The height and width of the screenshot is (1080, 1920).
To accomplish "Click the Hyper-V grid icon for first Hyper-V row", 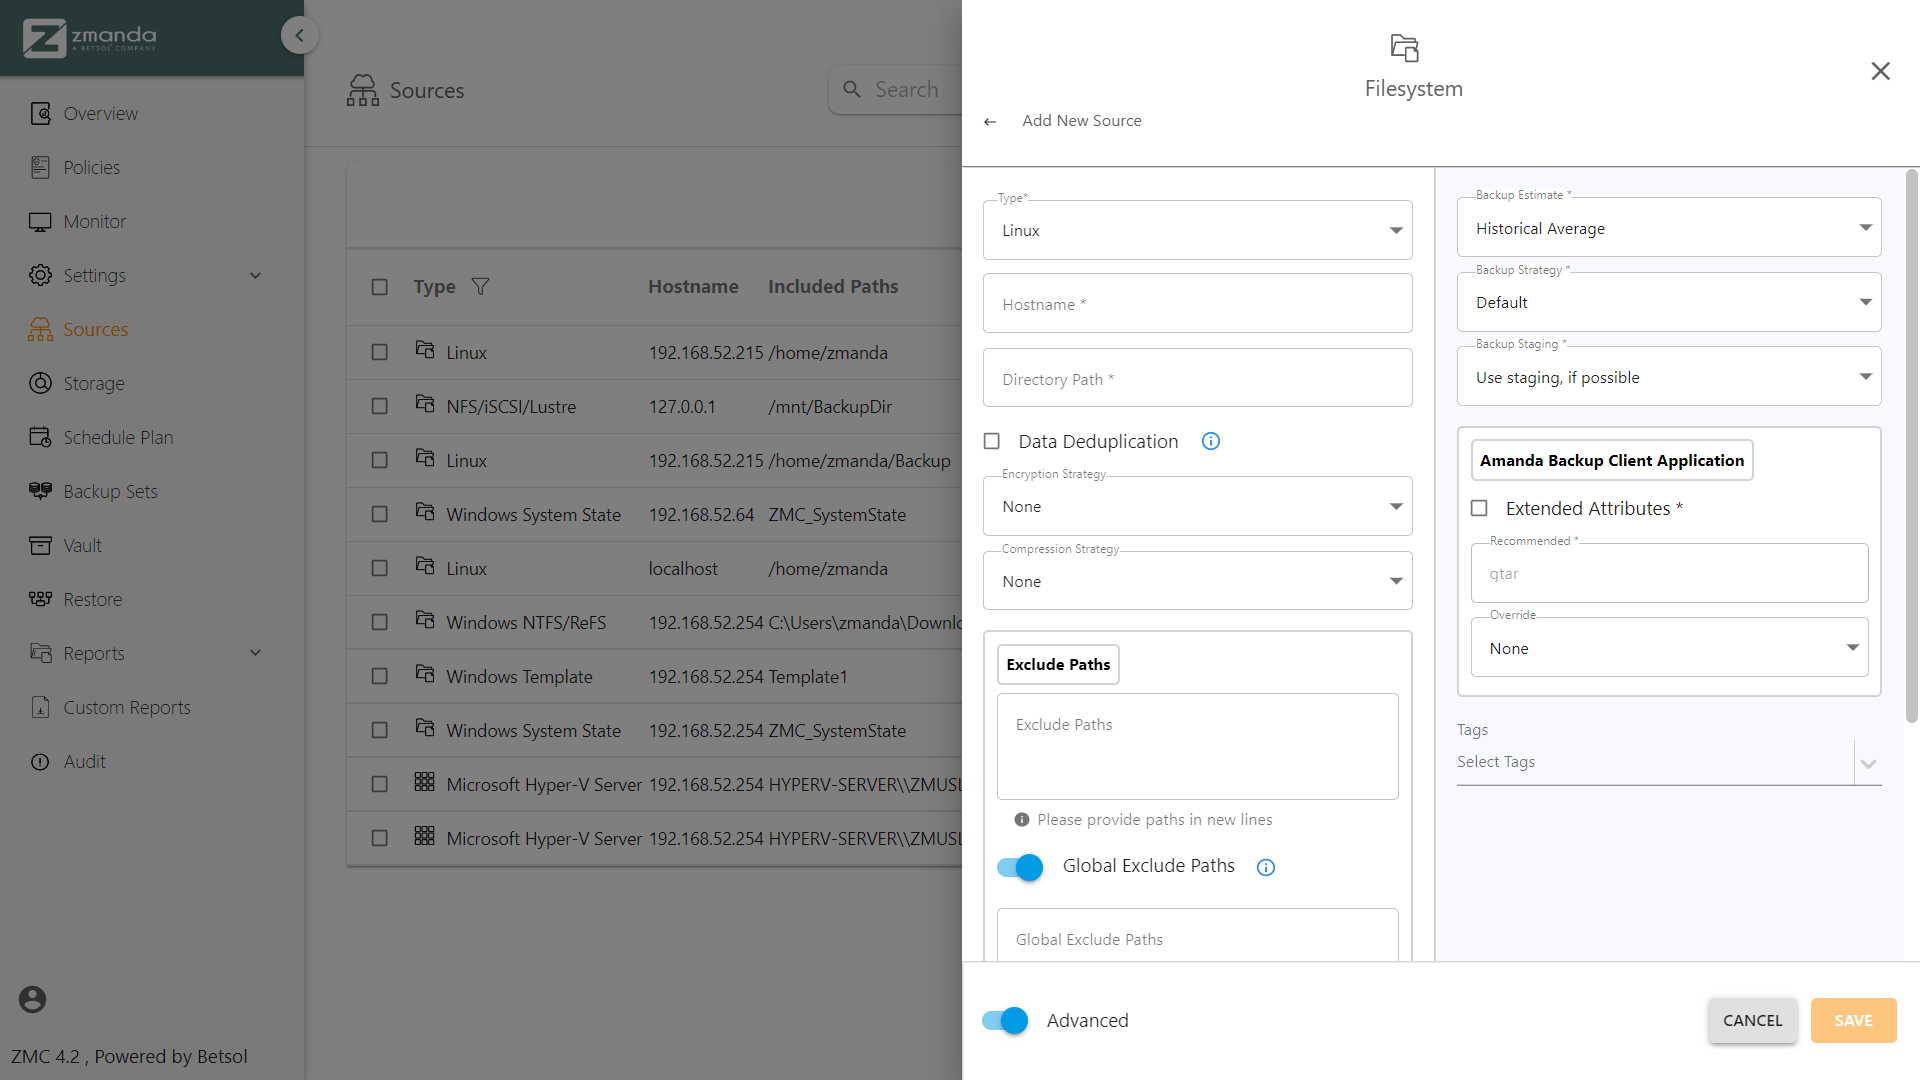I will [425, 781].
